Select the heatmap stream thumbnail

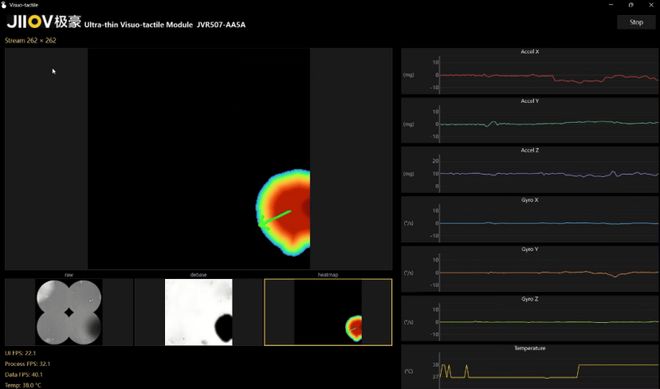[328, 312]
